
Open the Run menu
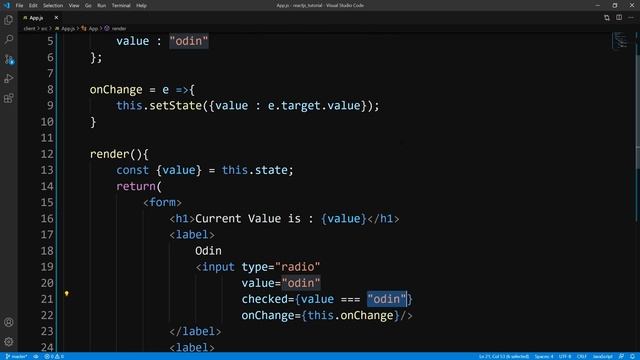102,5
